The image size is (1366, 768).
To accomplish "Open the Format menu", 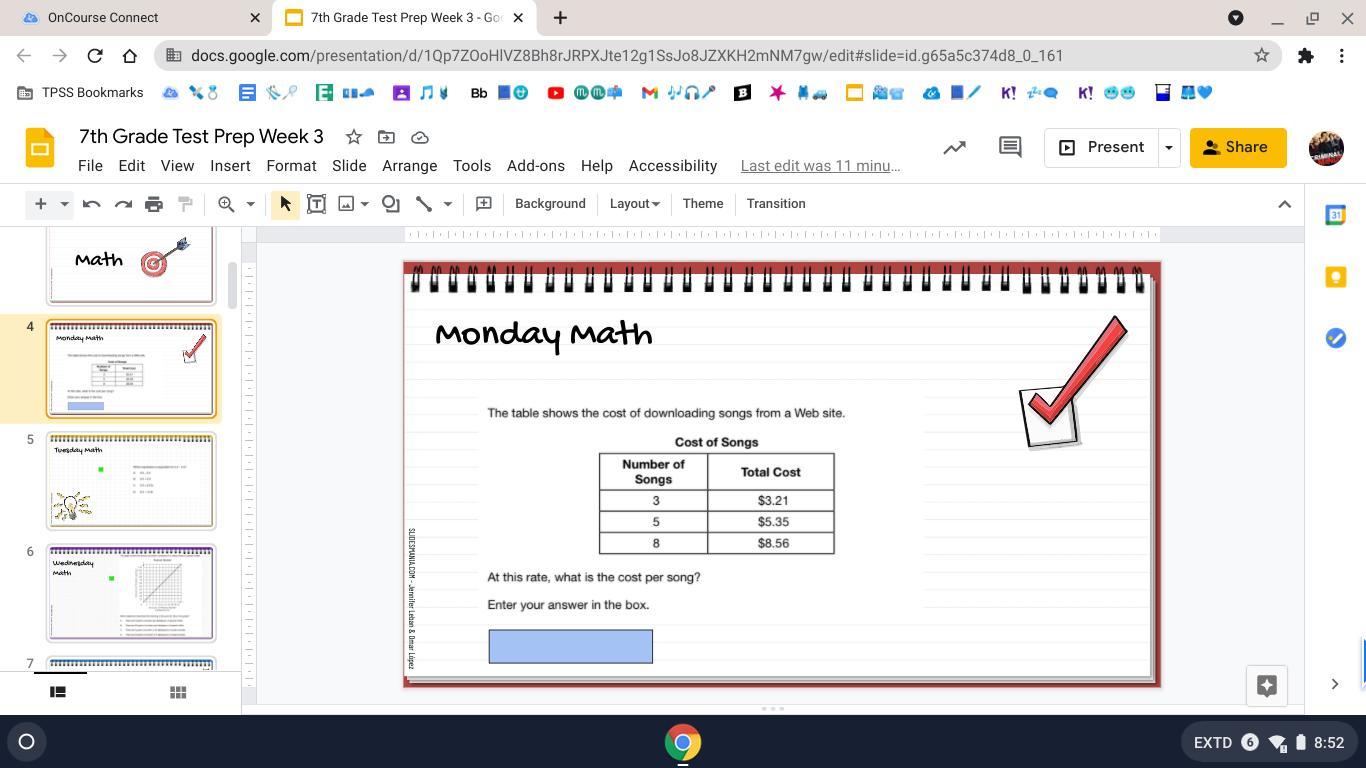I will (291, 166).
